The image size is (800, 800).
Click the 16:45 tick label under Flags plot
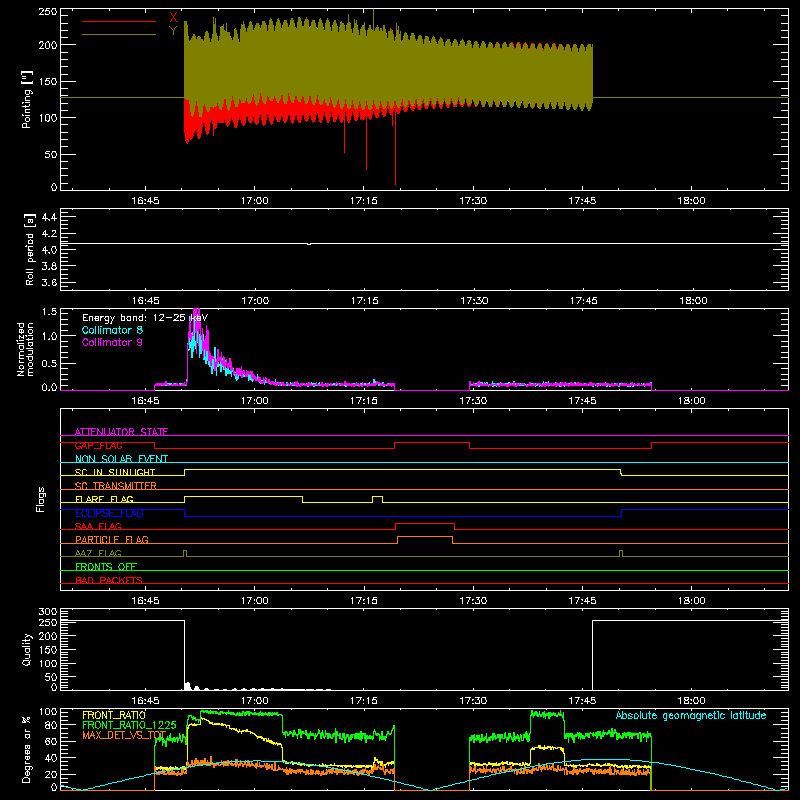(x=145, y=601)
